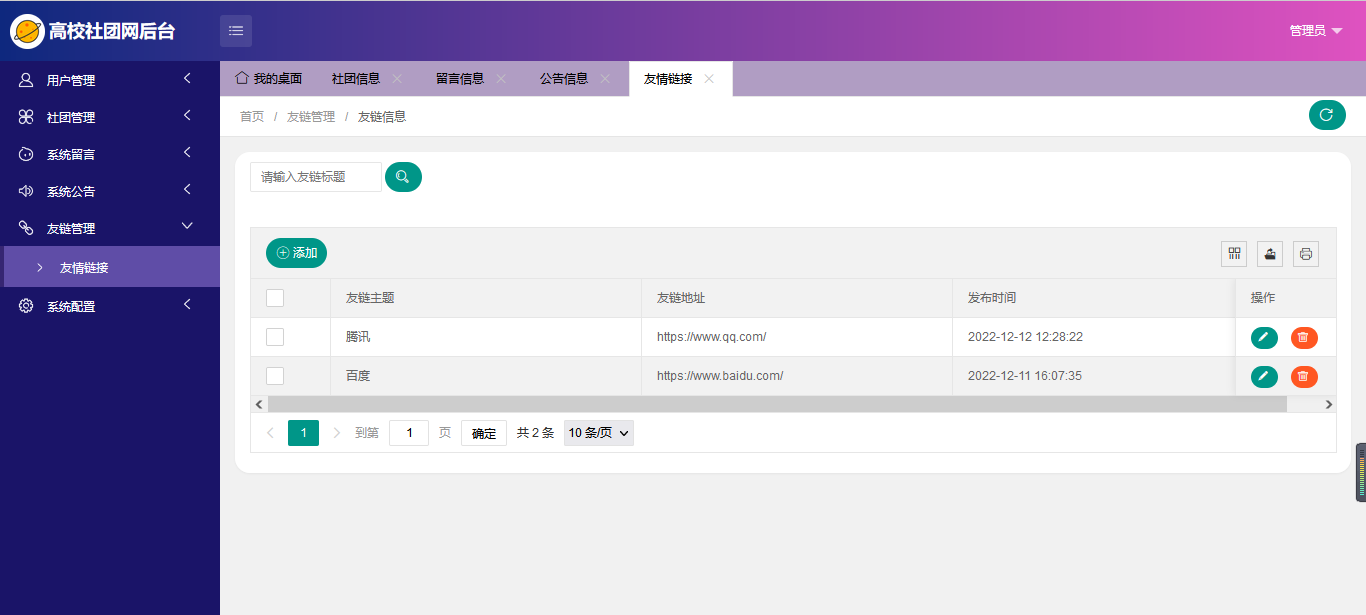Click the planet logo icon
Viewport: 1366px width, 615px height.
tap(27, 31)
